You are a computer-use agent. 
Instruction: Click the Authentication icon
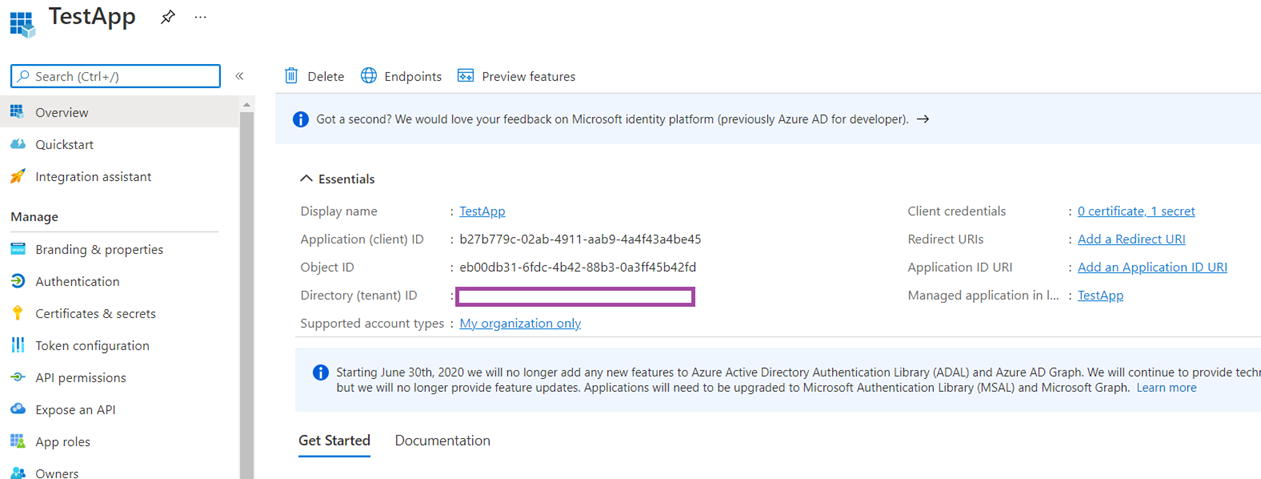18,281
